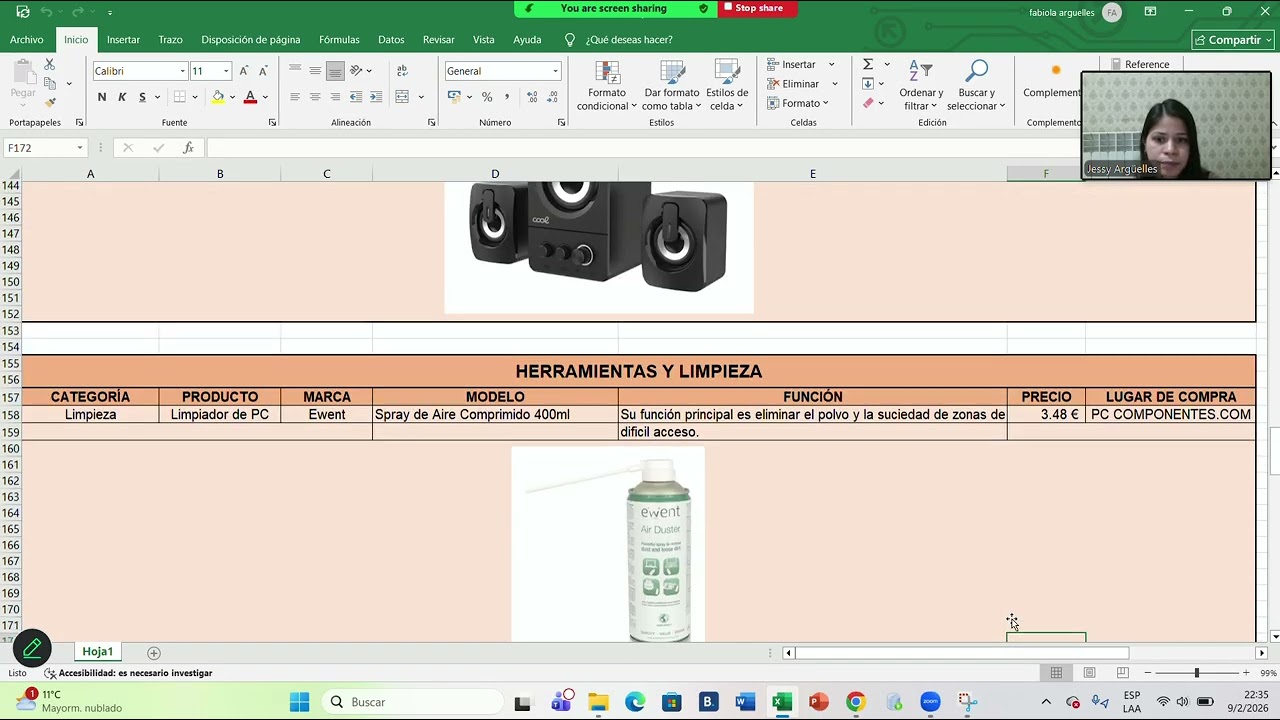Switch to the Fórmulas tab

click(x=339, y=40)
